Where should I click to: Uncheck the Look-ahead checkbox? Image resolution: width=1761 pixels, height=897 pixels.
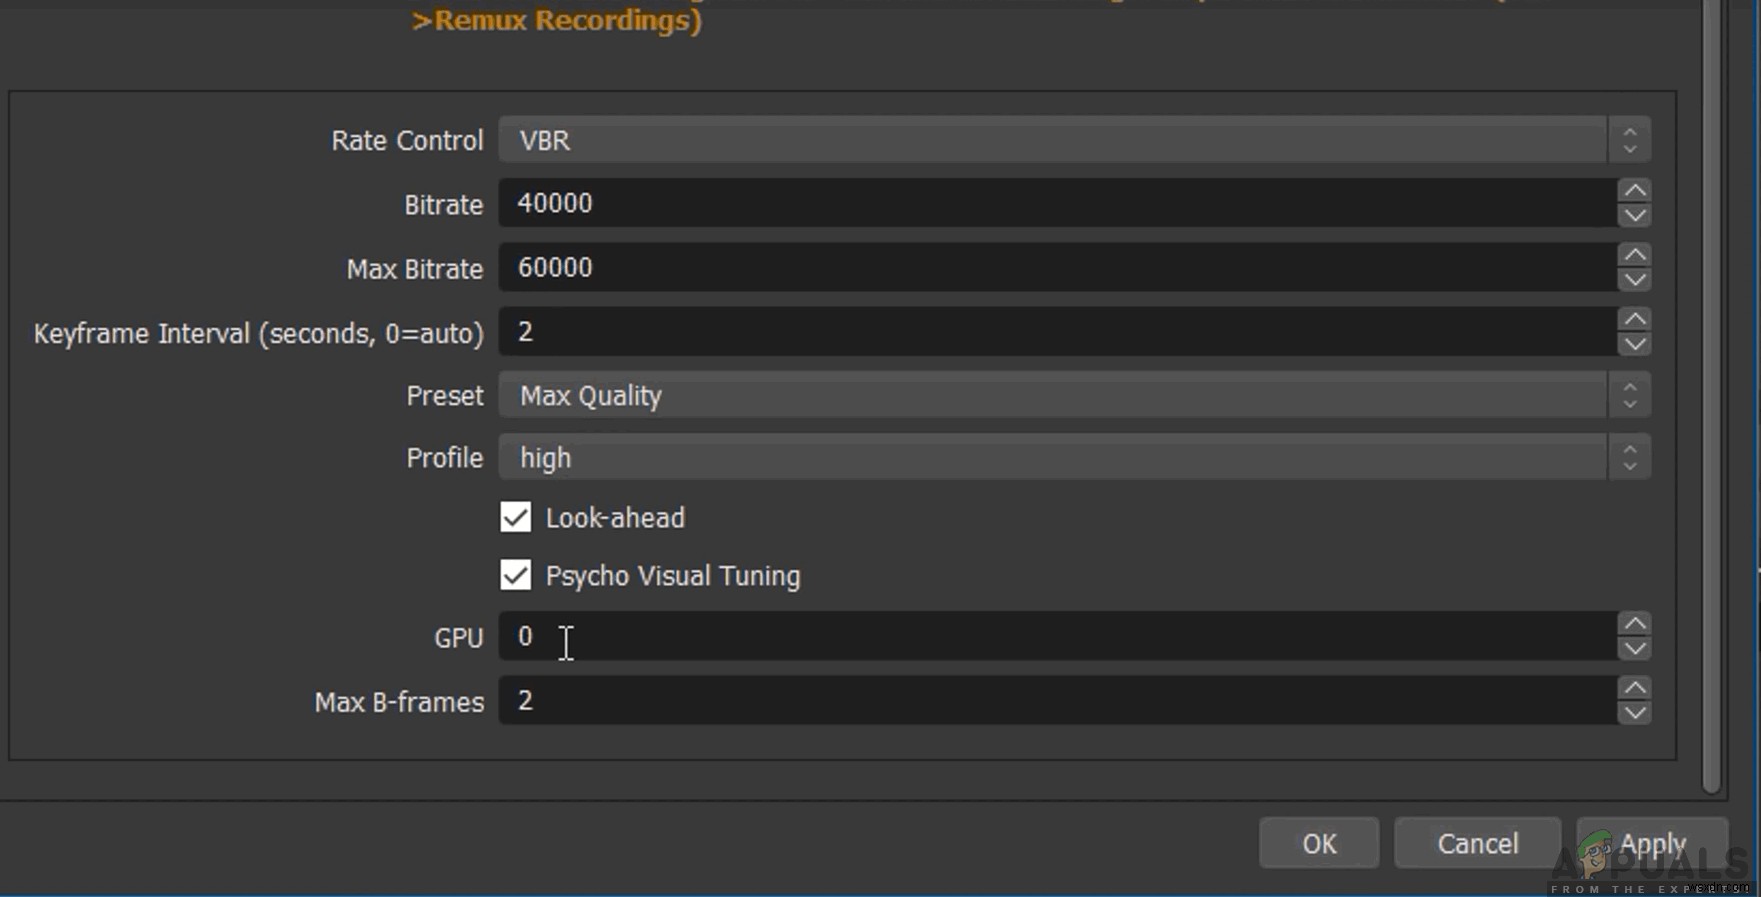pyautogui.click(x=516, y=517)
